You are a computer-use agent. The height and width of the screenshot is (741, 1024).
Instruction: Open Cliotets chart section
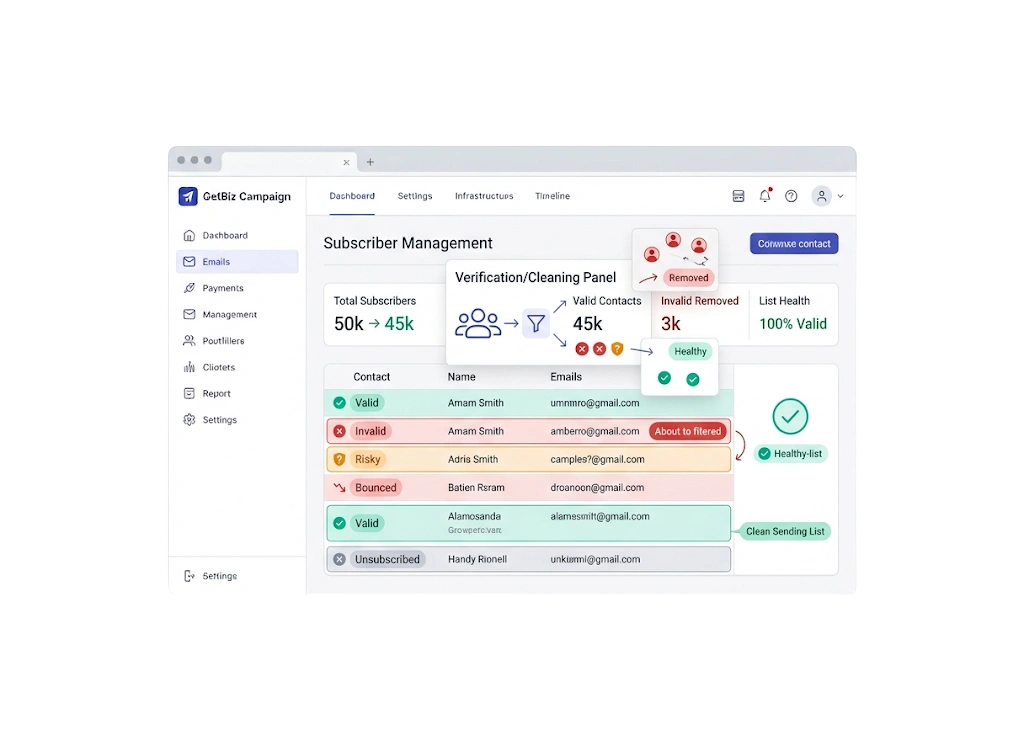tap(209, 368)
